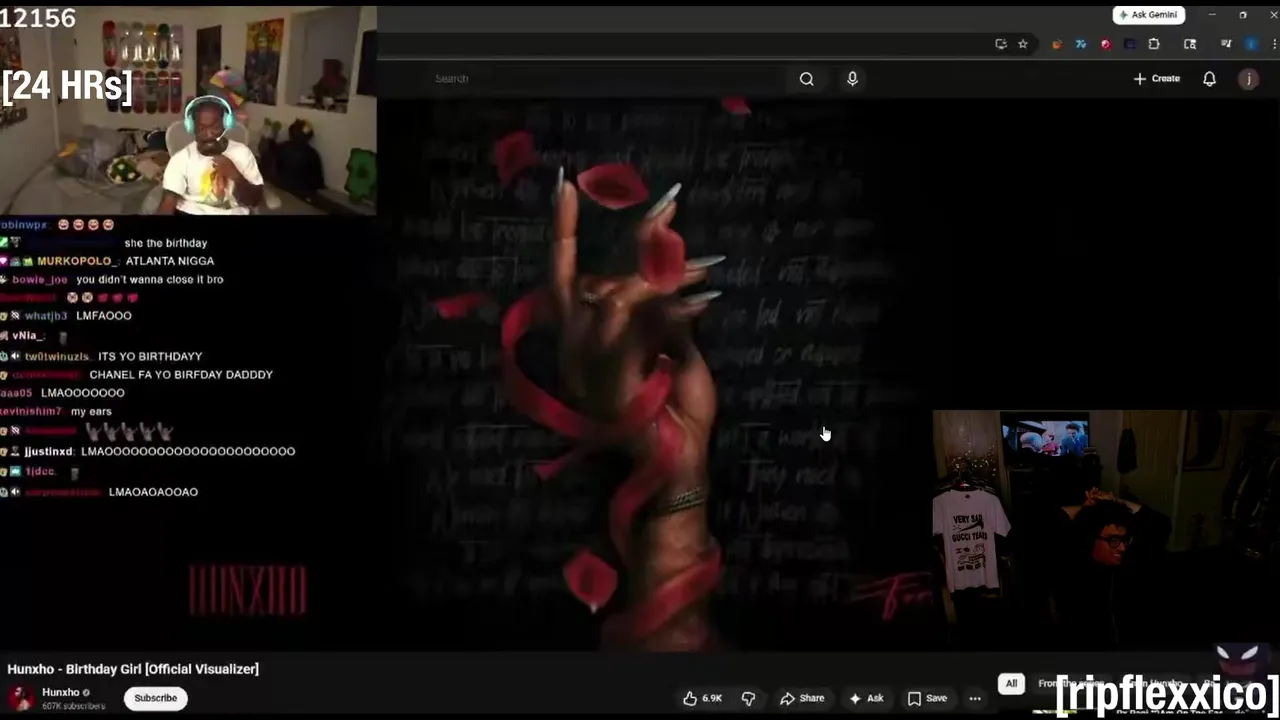The width and height of the screenshot is (1280, 720).
Task: Click the Hunxho channel avatar
Action: 20,698
